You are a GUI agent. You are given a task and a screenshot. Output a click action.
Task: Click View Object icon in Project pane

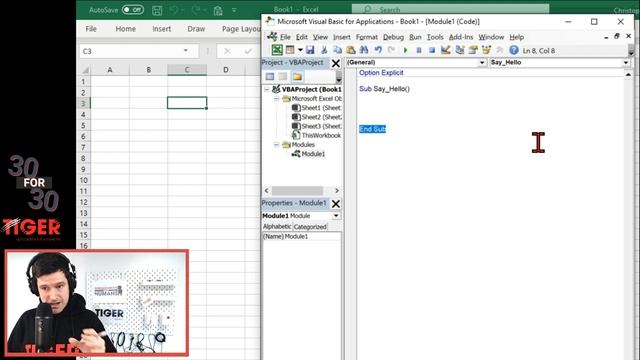pos(283,76)
